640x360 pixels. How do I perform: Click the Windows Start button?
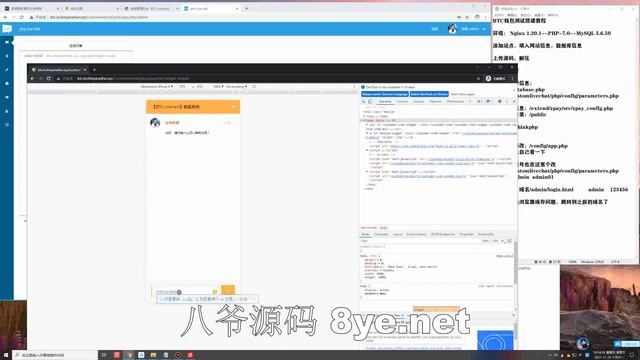click(5, 355)
